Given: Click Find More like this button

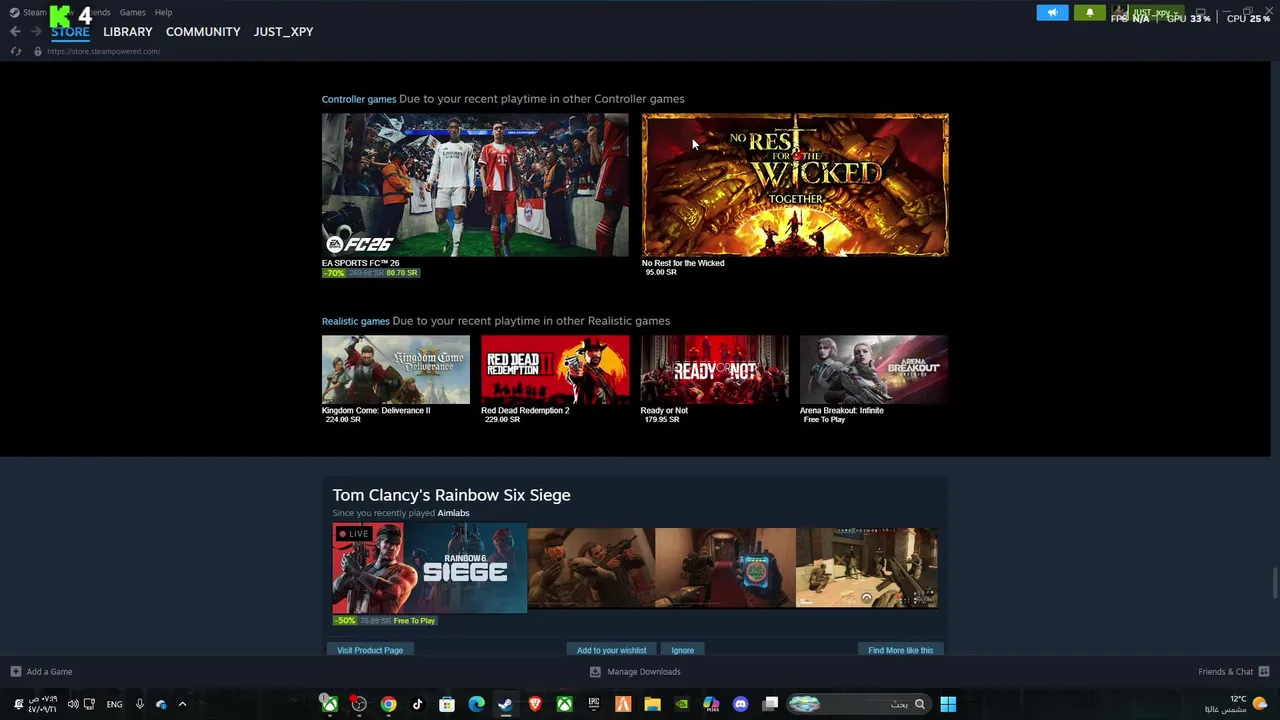Looking at the screenshot, I should pos(900,650).
